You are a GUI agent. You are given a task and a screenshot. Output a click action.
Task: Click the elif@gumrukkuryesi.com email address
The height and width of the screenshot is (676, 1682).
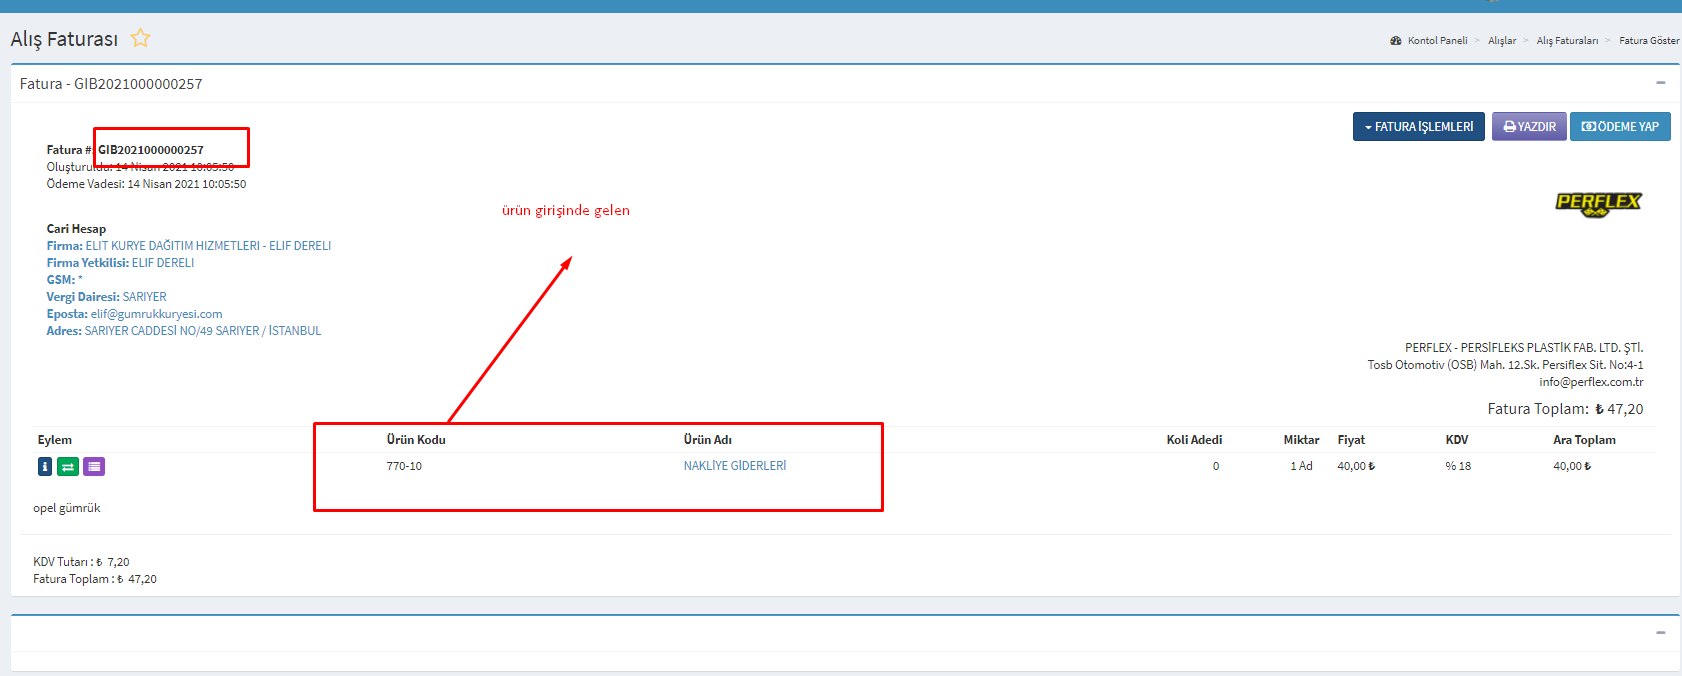(x=157, y=314)
